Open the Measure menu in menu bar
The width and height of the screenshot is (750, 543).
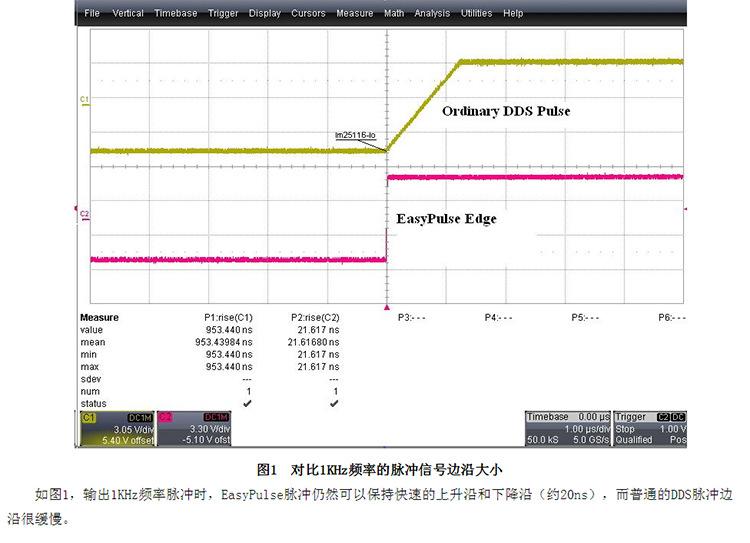point(355,14)
